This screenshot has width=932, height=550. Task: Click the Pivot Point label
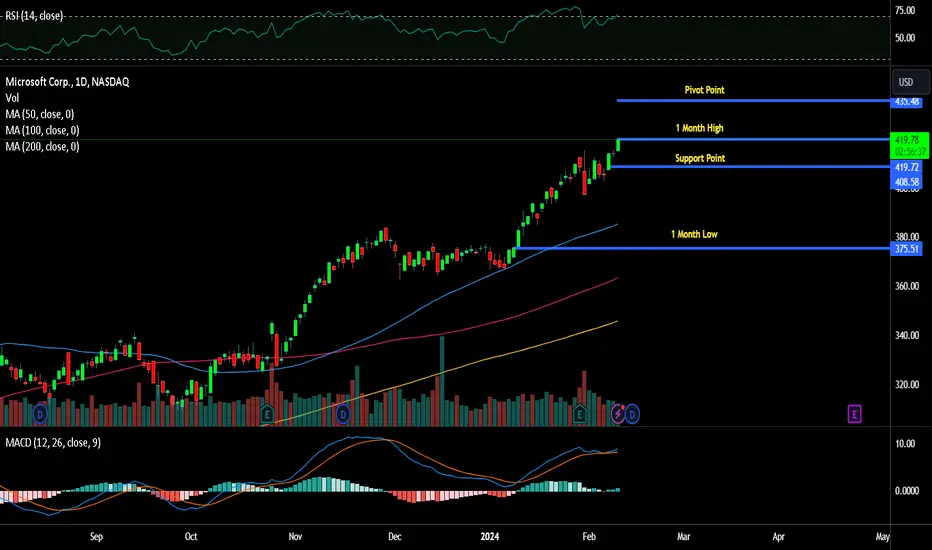(704, 90)
